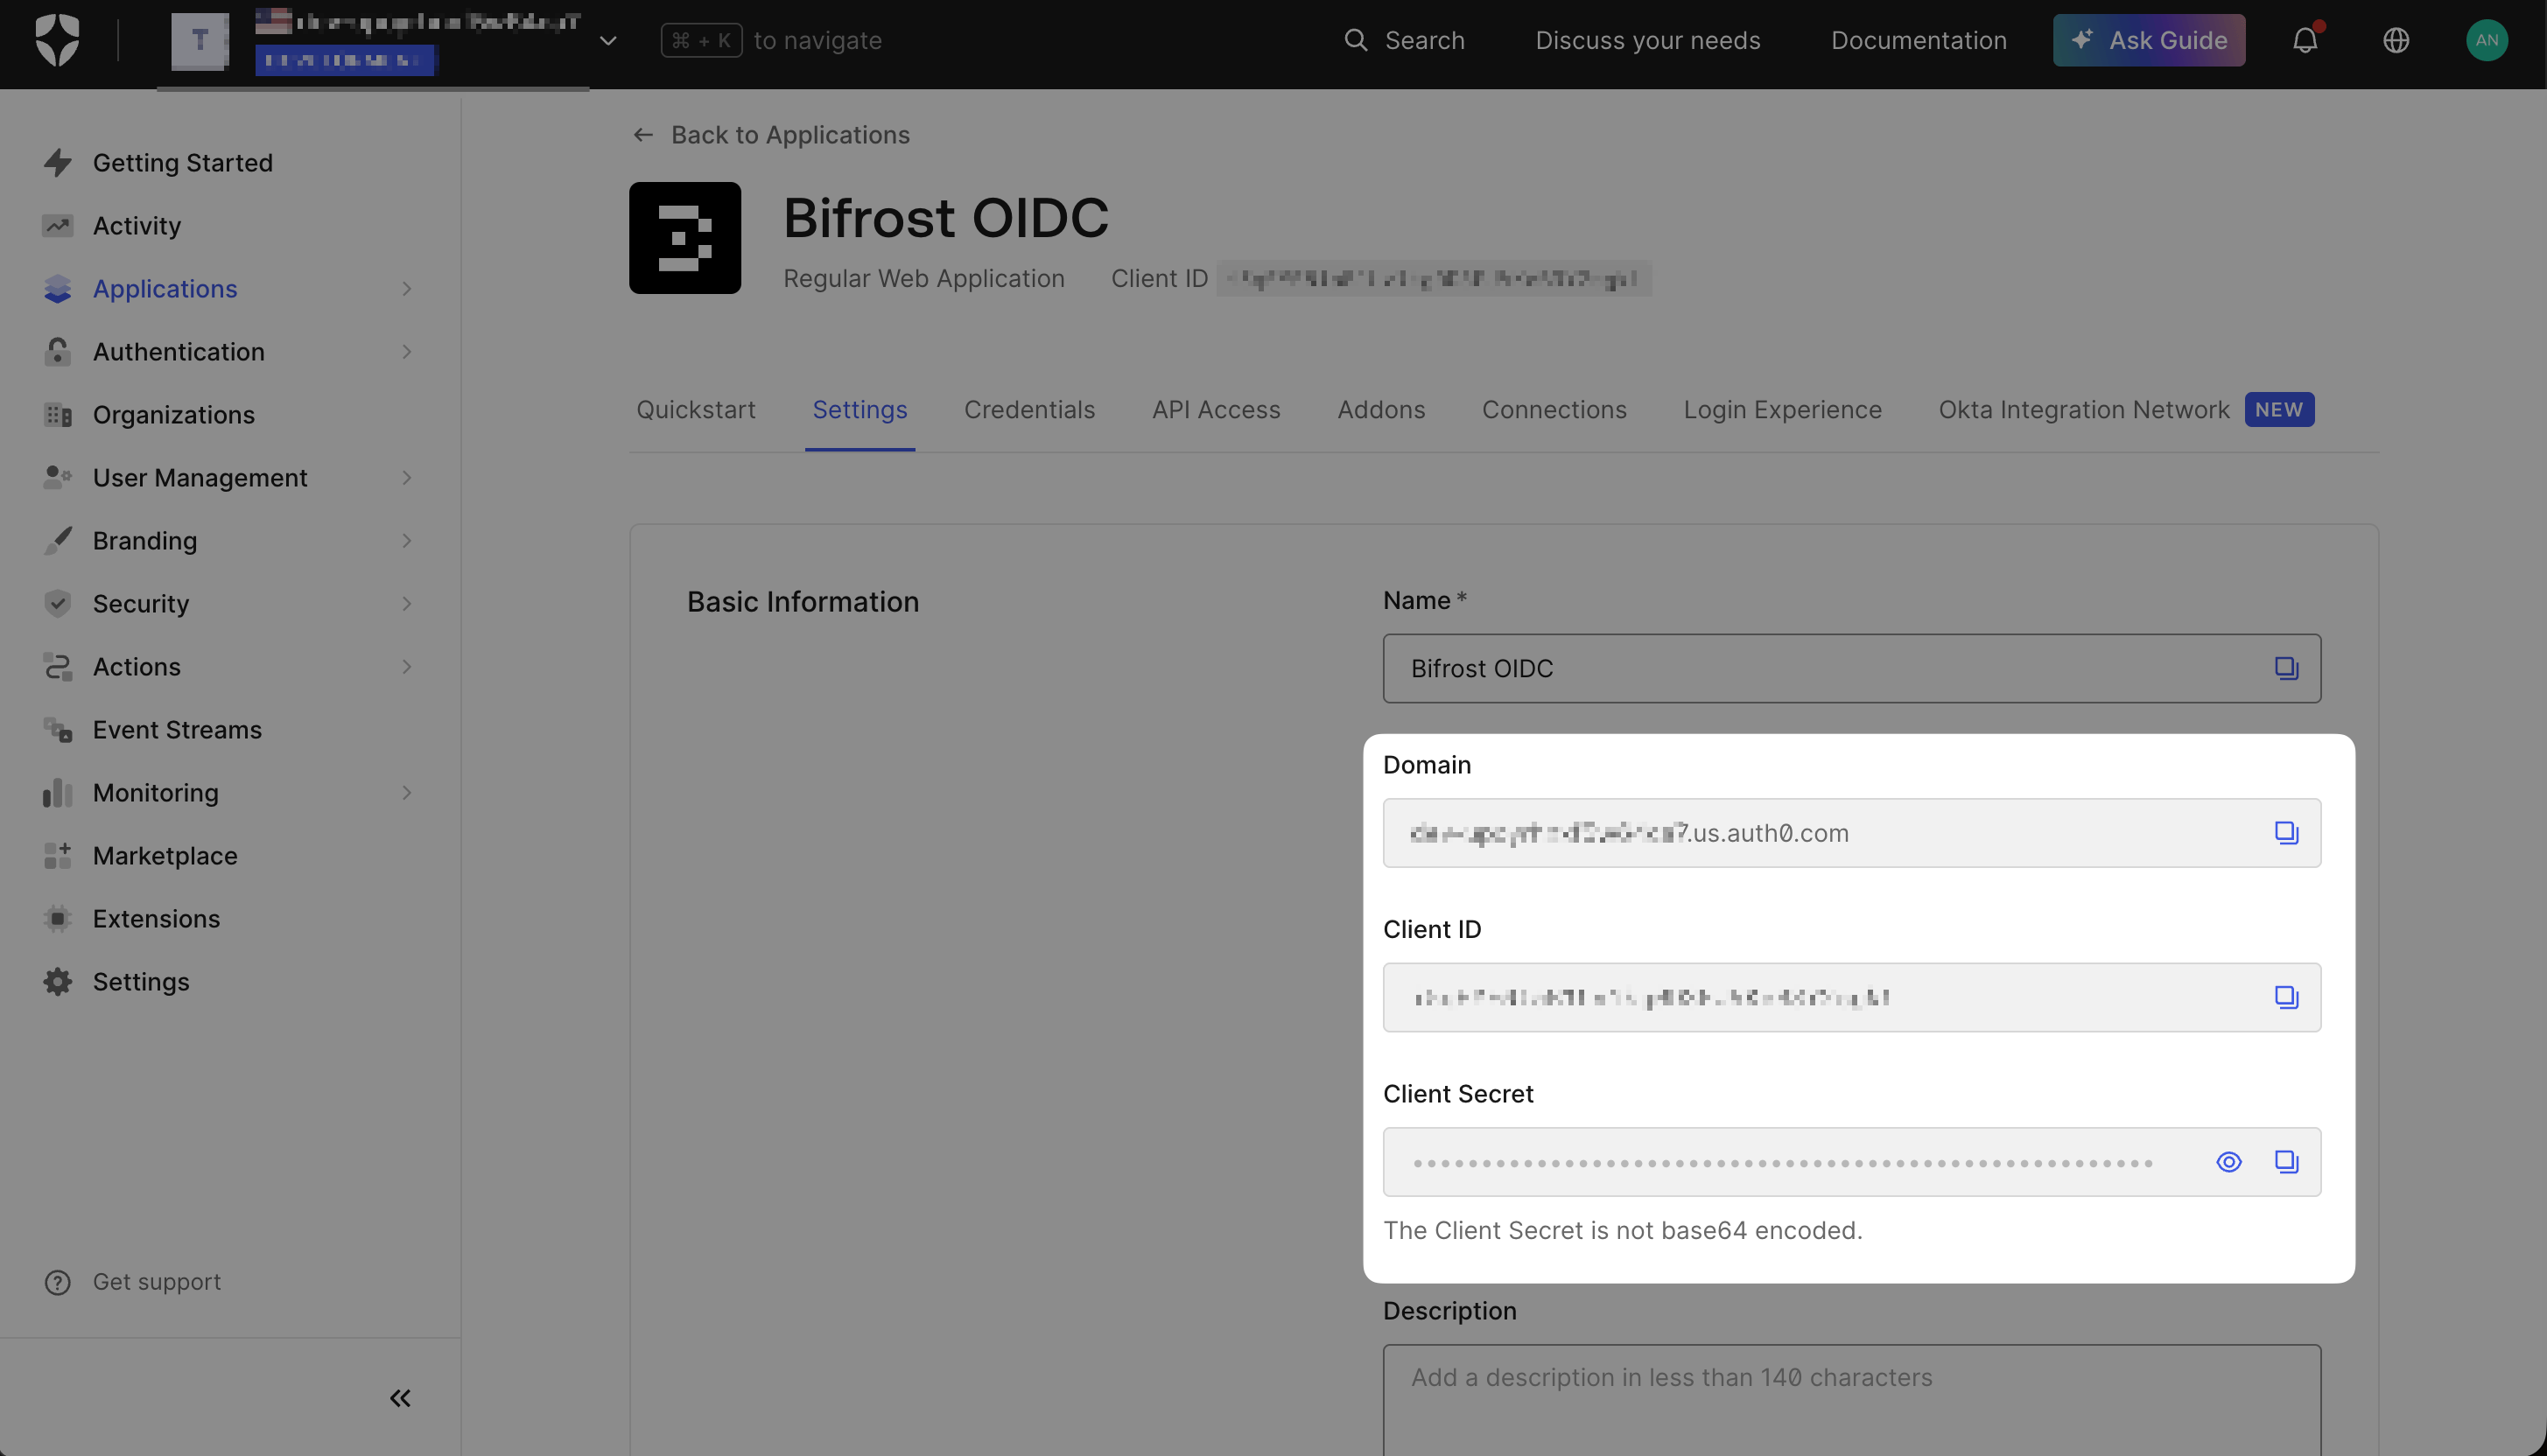Click the Authentication lock icon

click(x=58, y=351)
